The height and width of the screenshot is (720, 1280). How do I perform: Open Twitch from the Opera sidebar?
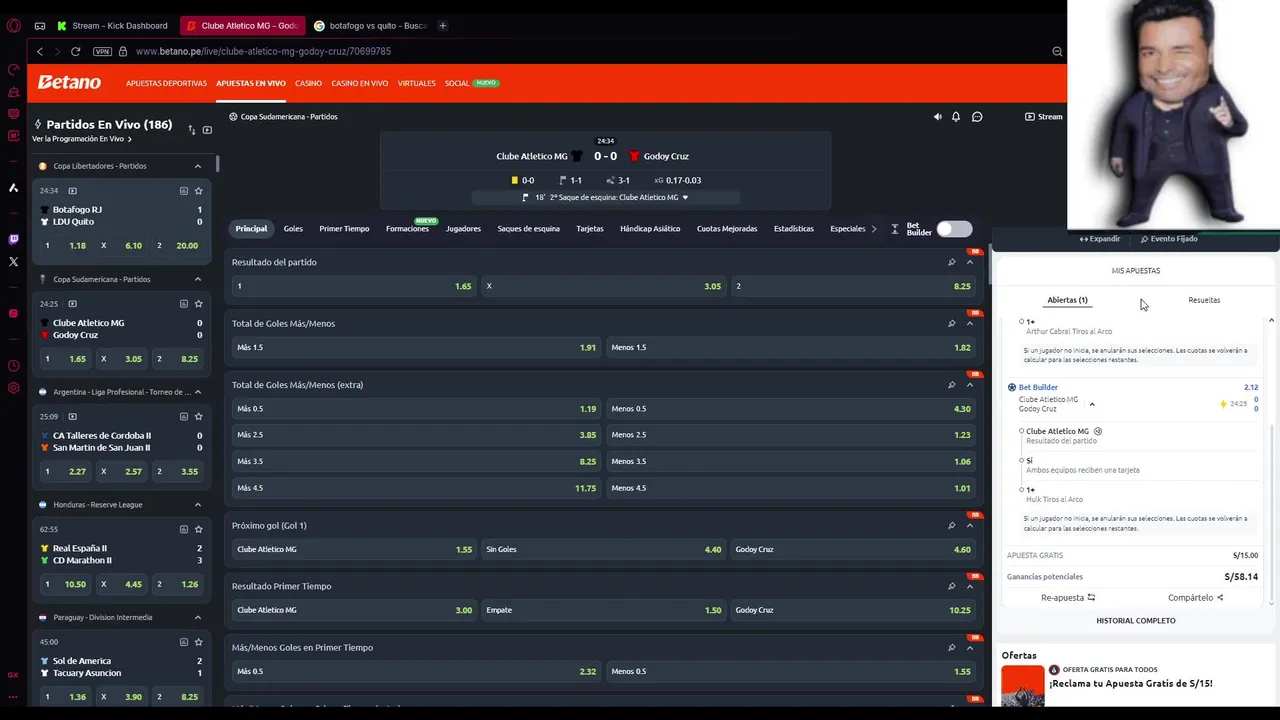[x=13, y=239]
